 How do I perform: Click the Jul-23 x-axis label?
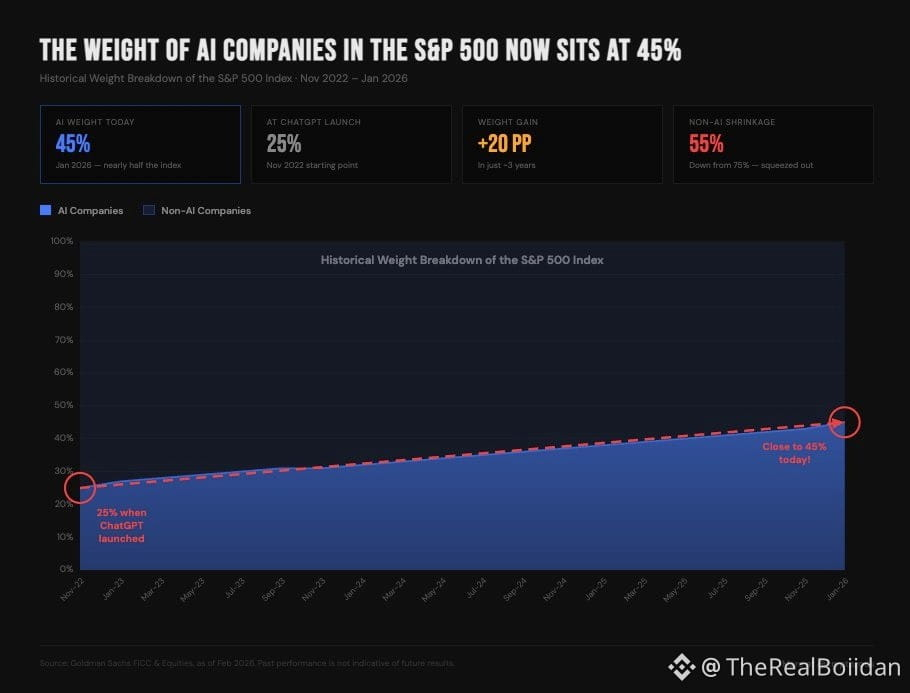tap(233, 590)
